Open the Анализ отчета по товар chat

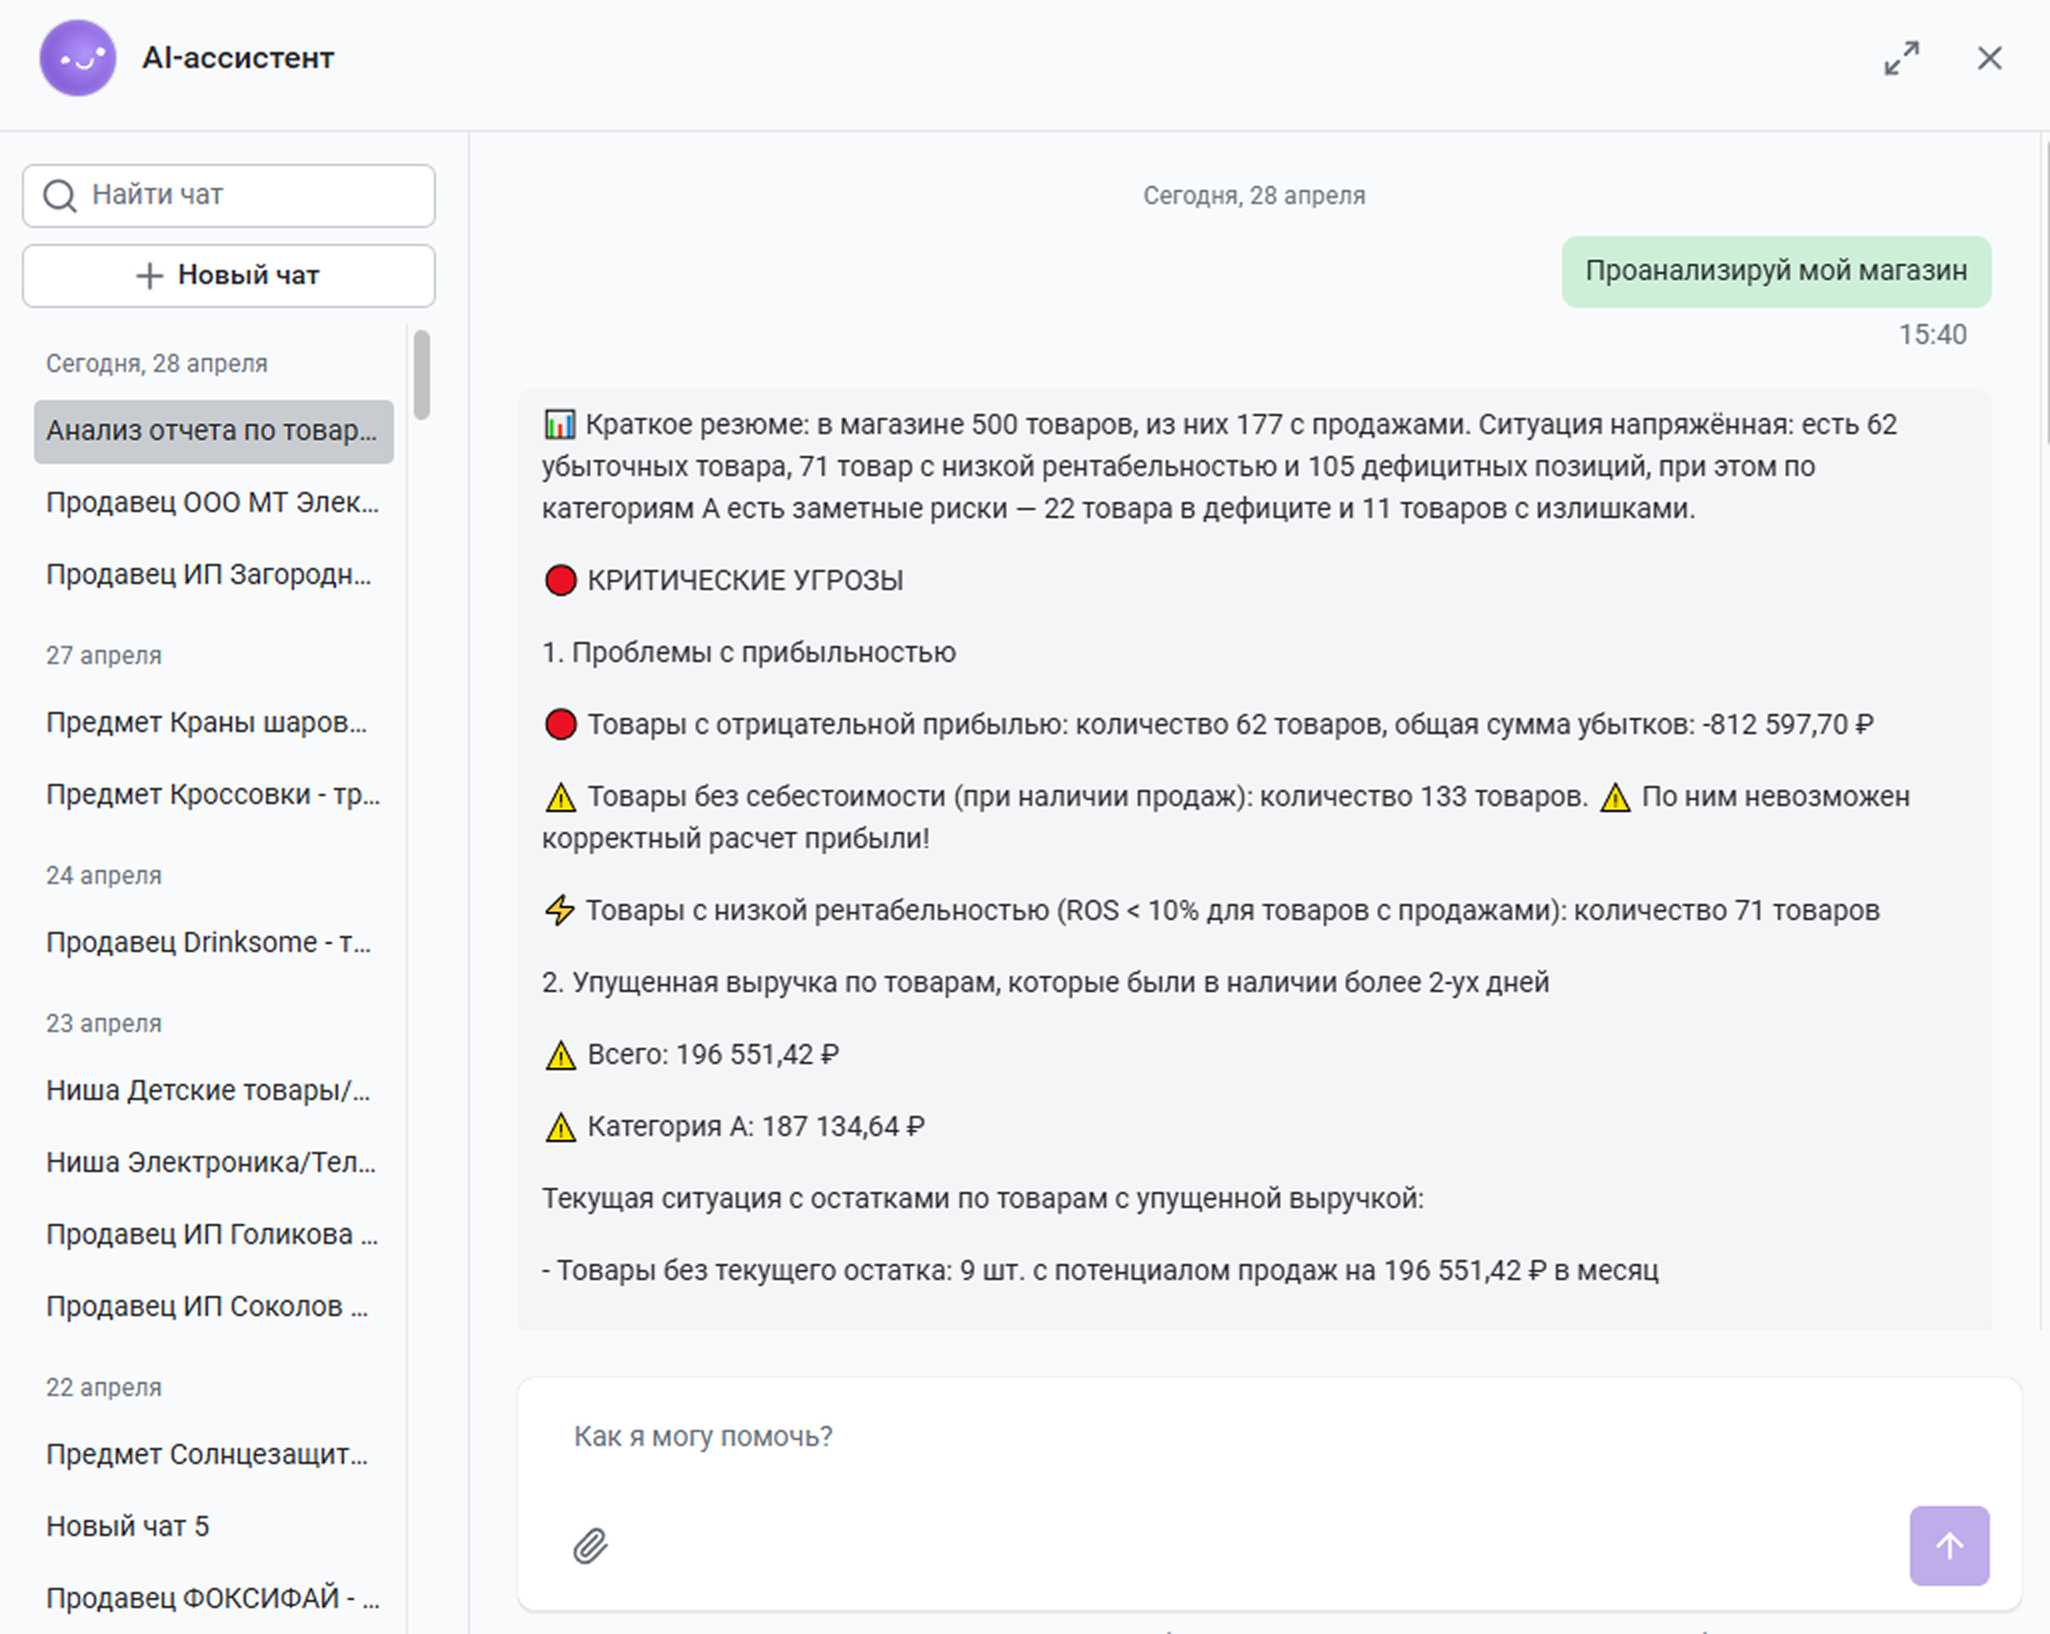(213, 431)
